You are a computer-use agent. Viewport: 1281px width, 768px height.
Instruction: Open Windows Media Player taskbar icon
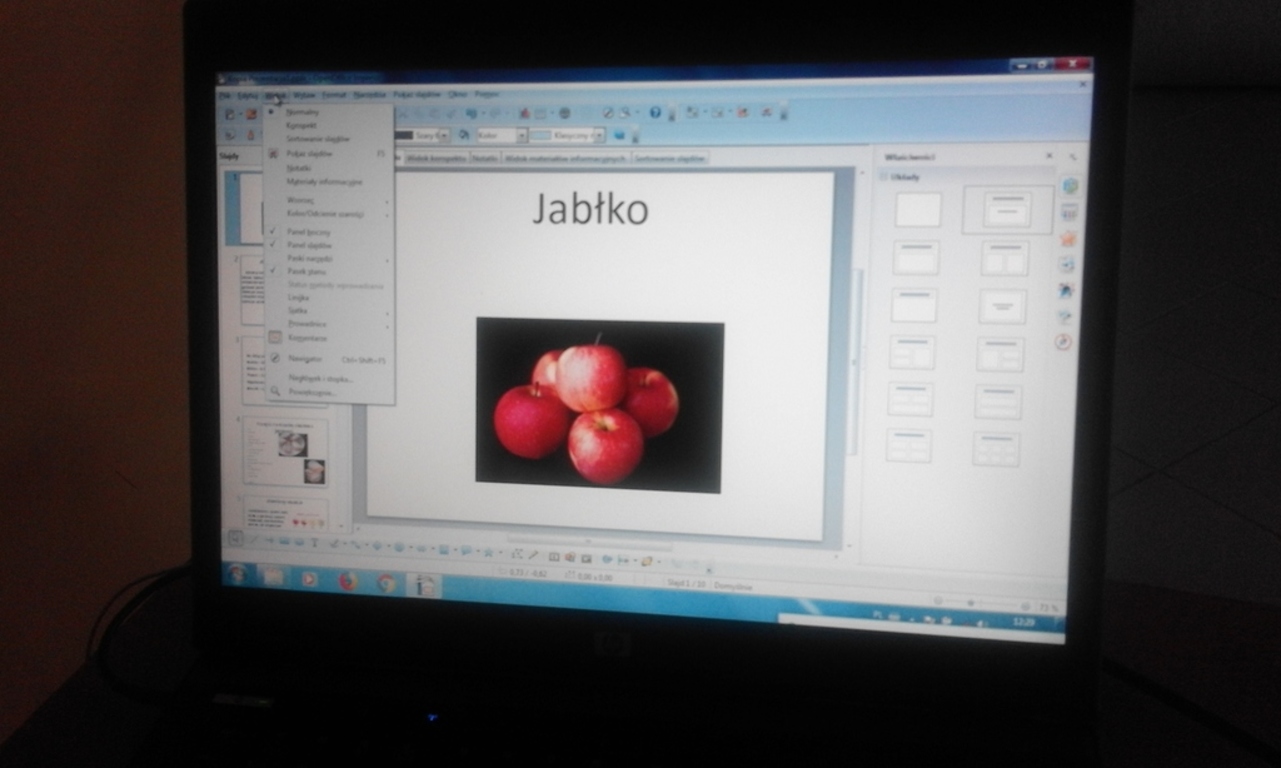pyautogui.click(x=309, y=578)
